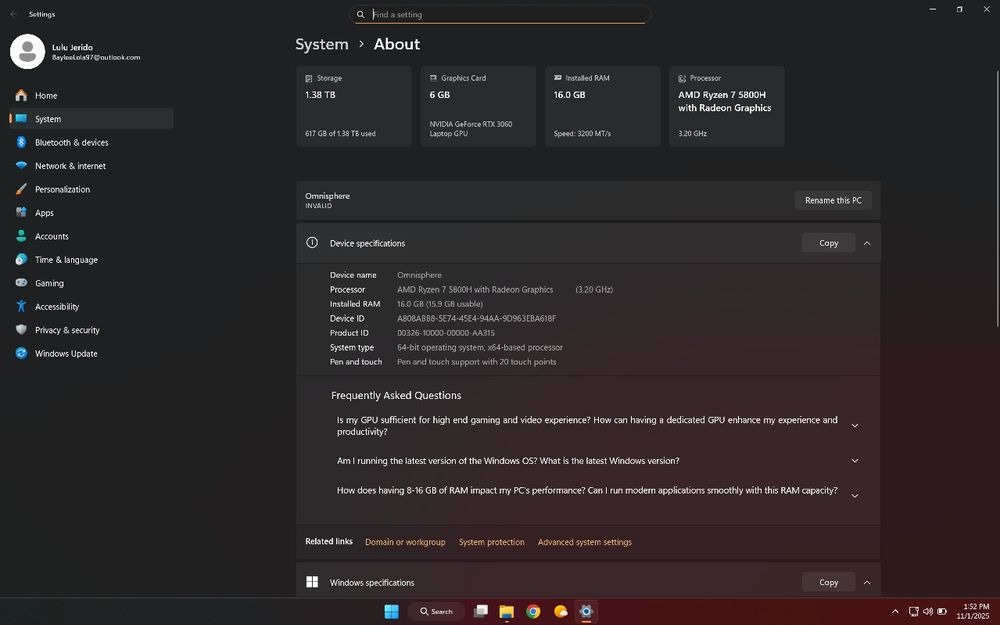Open the weather app taskbar icon
Screen dimensions: 1000x625
click(561, 612)
